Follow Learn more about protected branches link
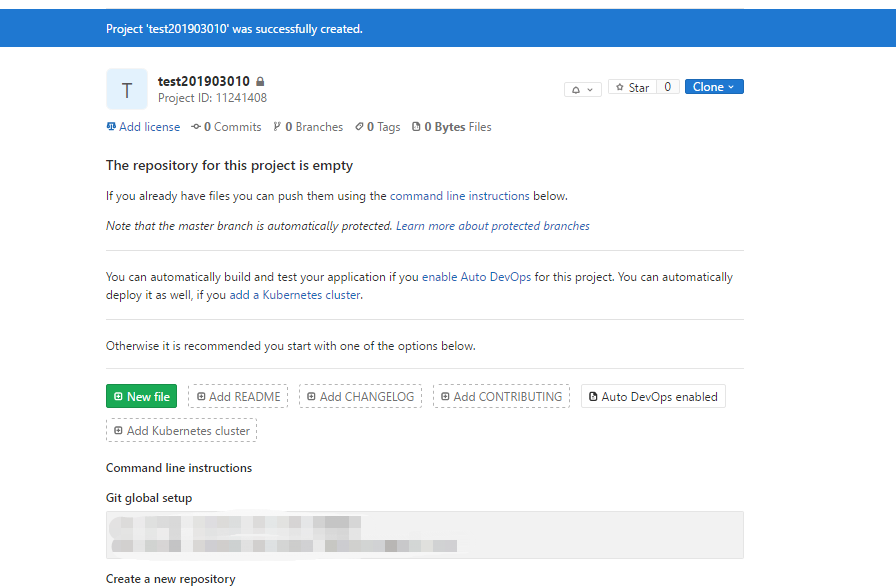Screen dimensions: 896x587 (493, 226)
